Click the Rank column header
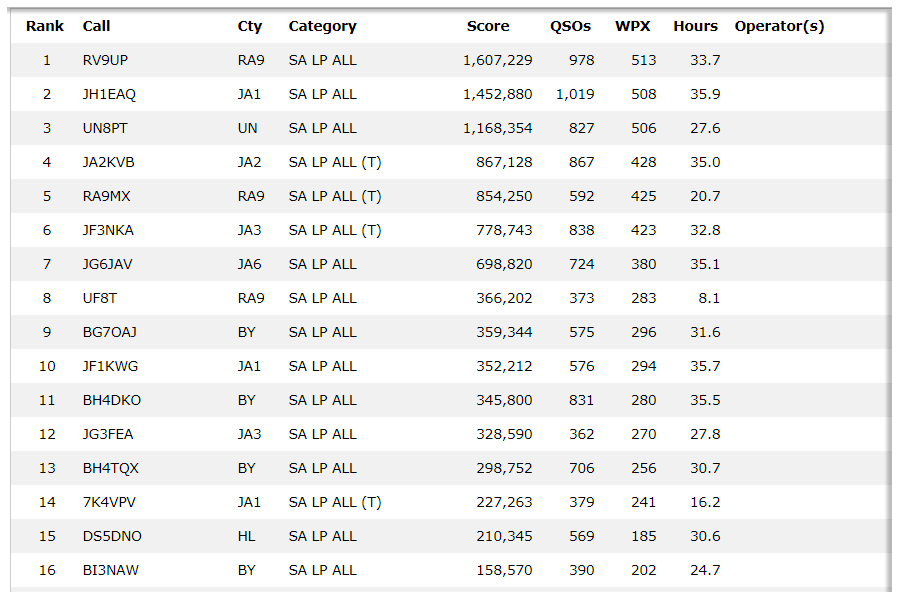The height and width of the screenshot is (600, 900). [45, 26]
